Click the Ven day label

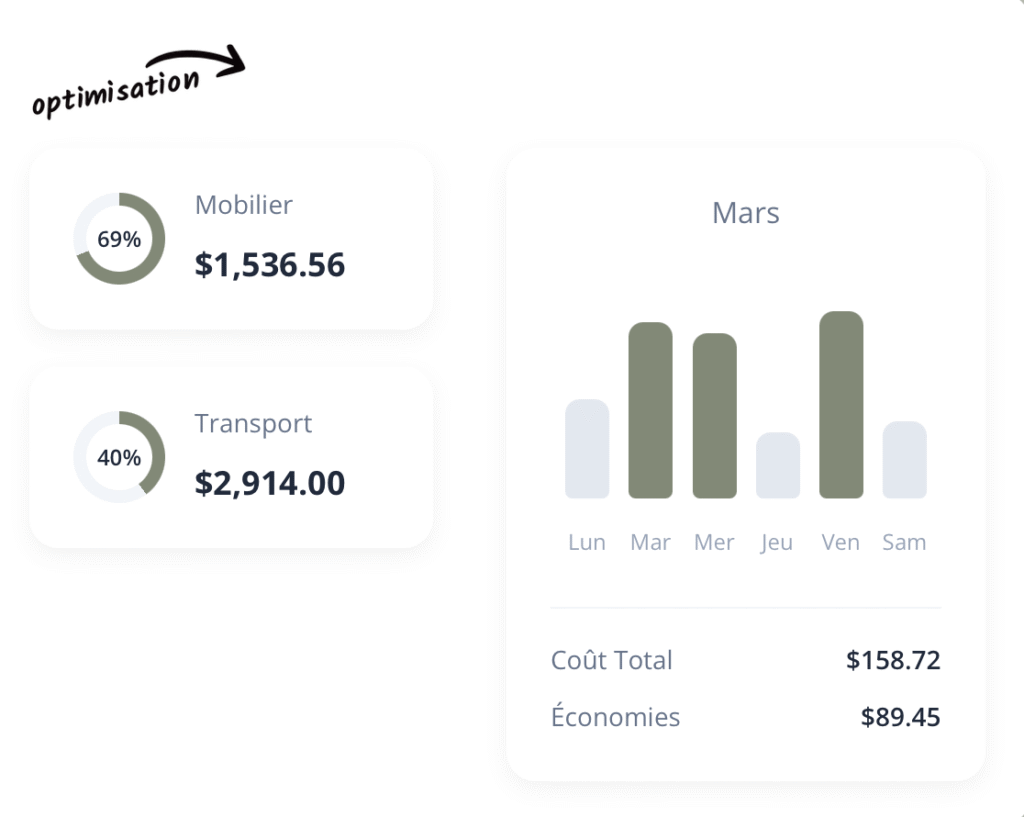[841, 542]
